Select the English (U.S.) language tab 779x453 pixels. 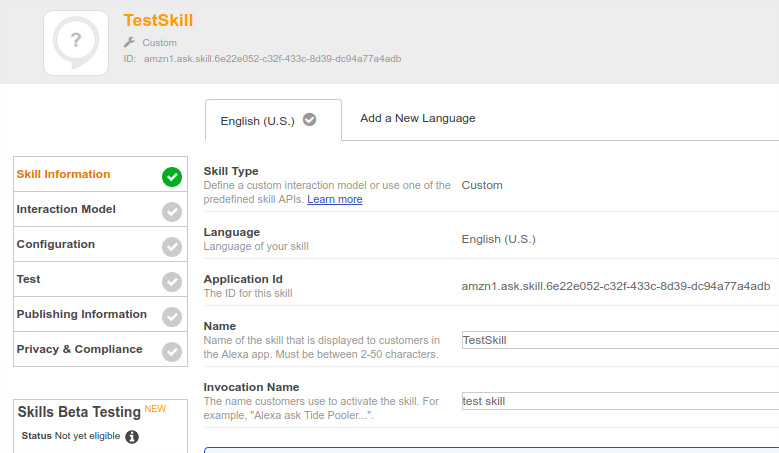tap(258, 121)
